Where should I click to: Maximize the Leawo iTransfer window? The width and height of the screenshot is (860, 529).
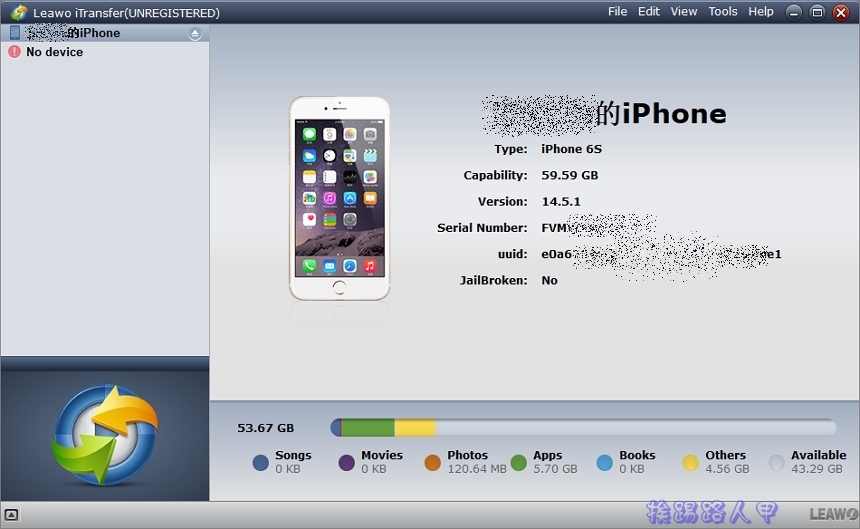point(817,12)
